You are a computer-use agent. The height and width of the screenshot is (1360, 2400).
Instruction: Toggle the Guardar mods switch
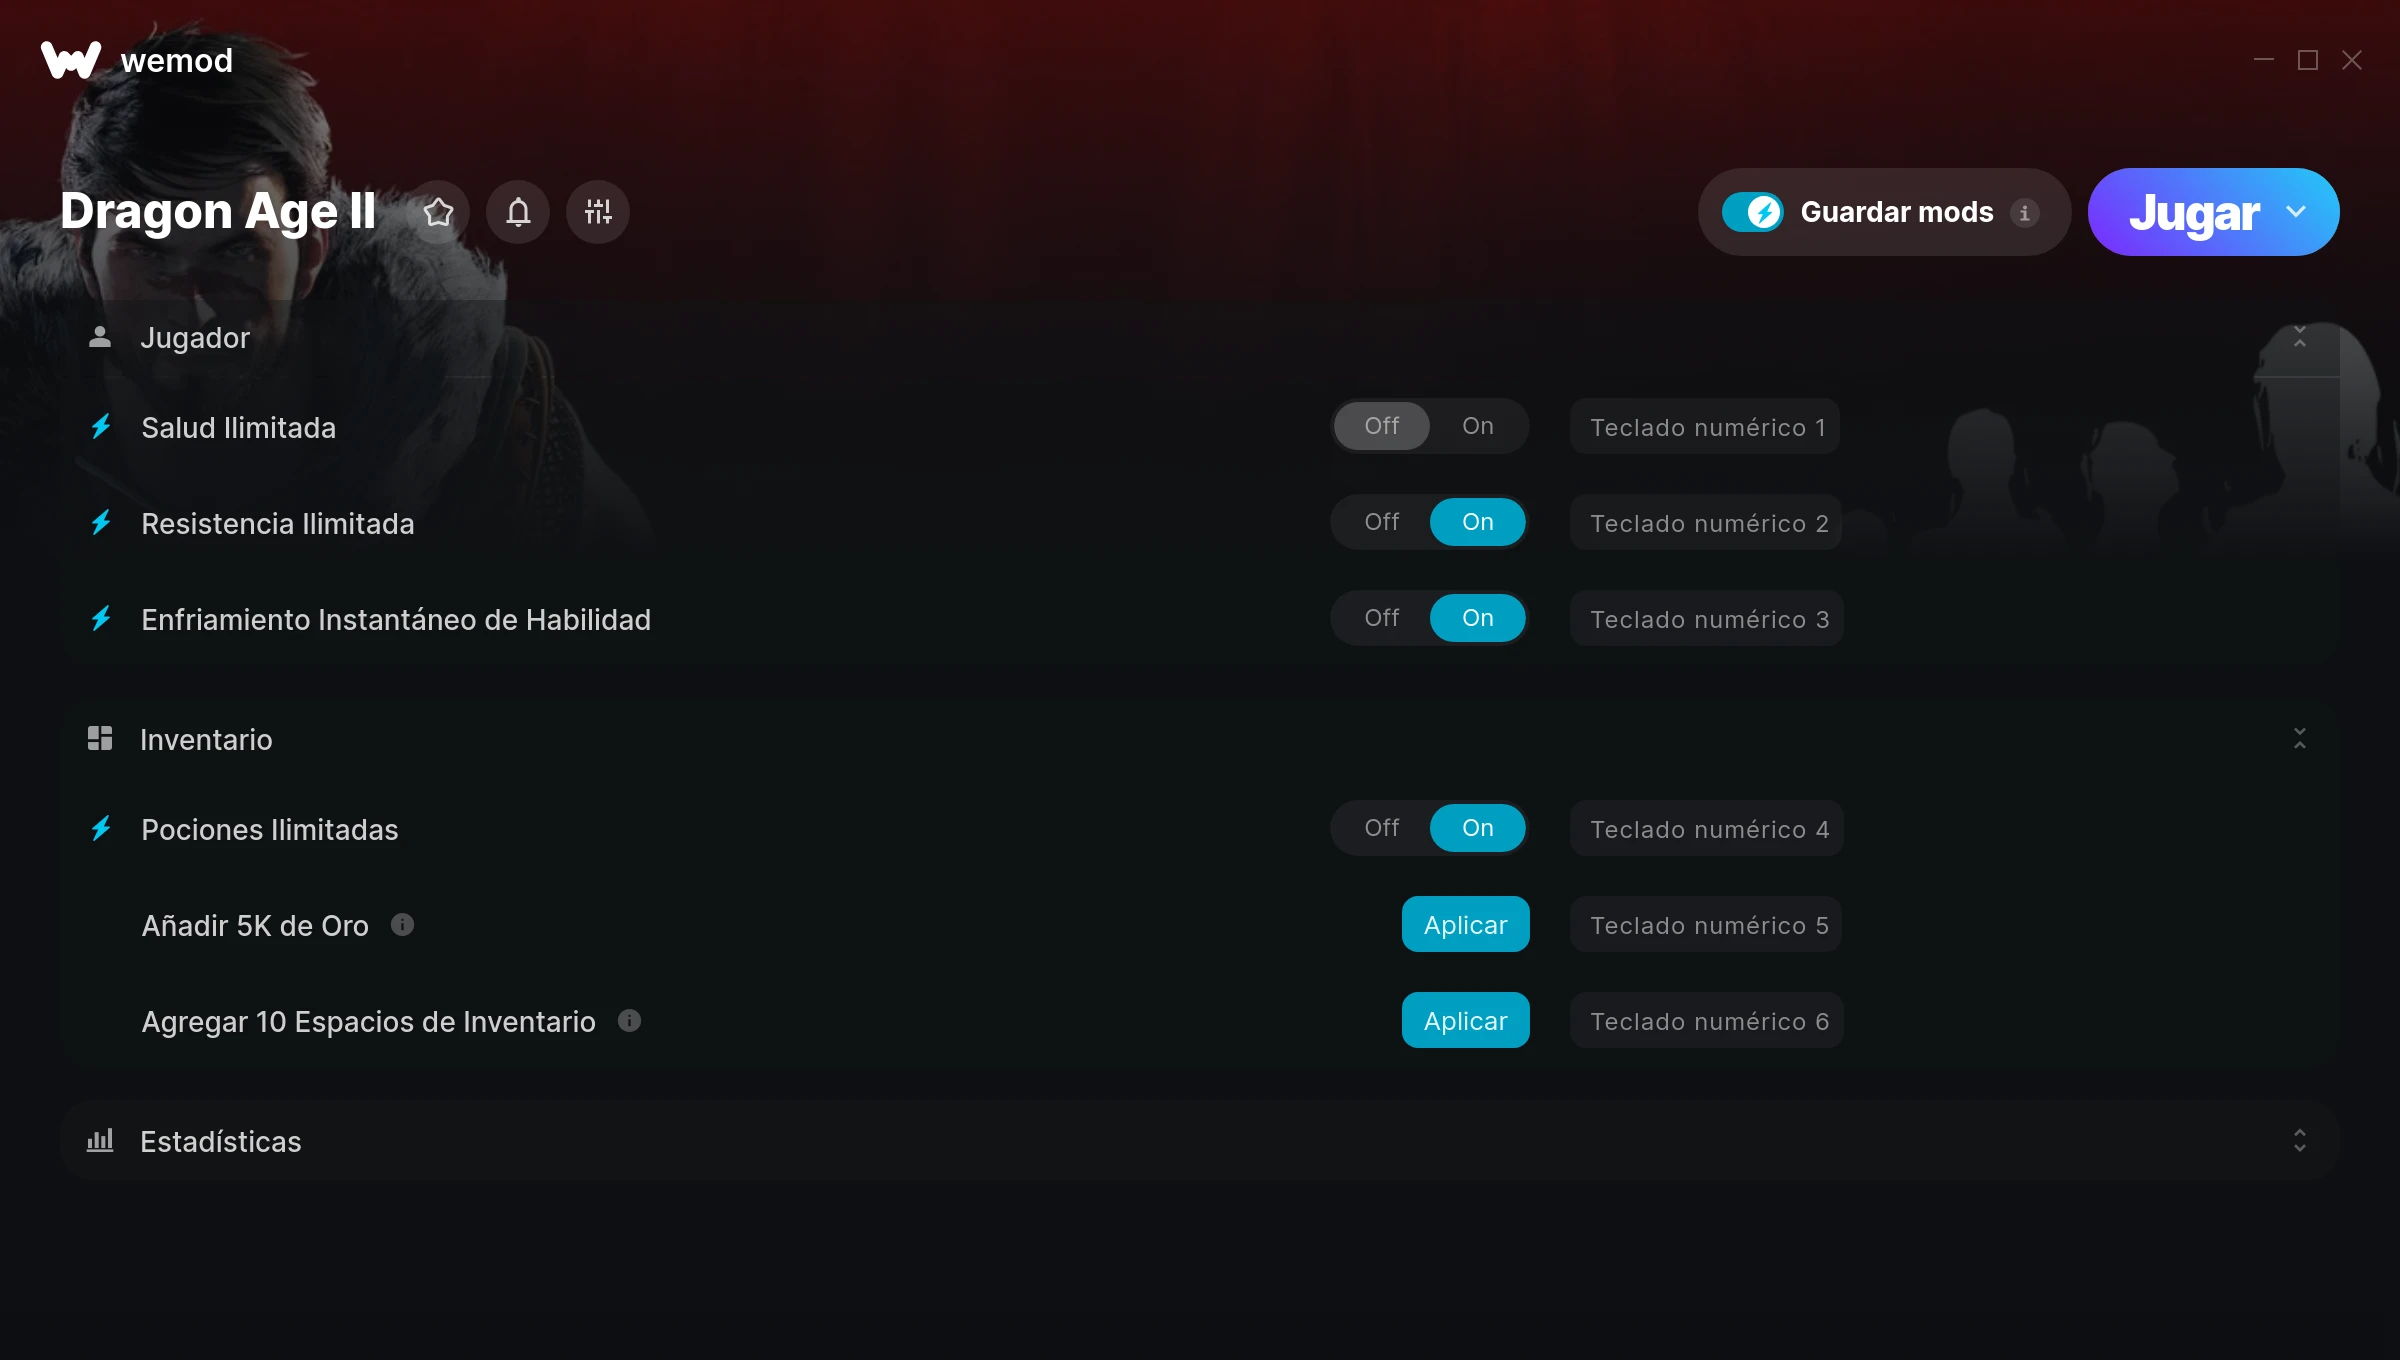pos(1752,212)
